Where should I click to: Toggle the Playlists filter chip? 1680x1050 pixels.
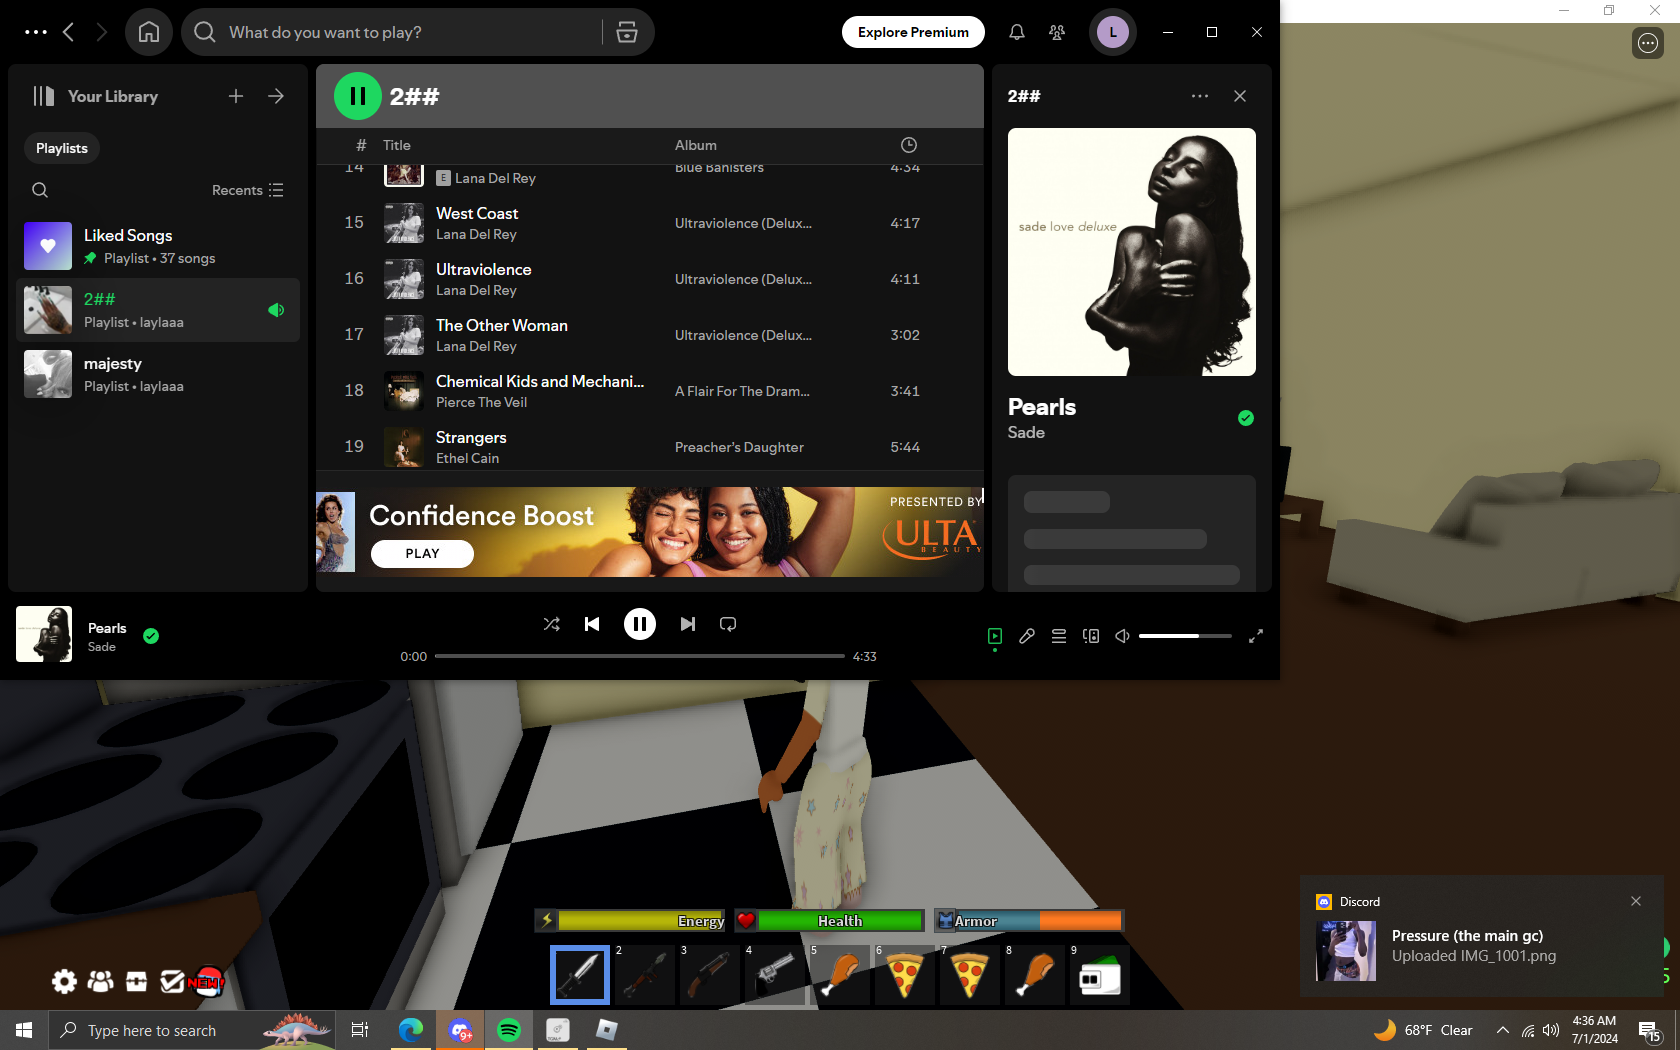click(x=62, y=148)
